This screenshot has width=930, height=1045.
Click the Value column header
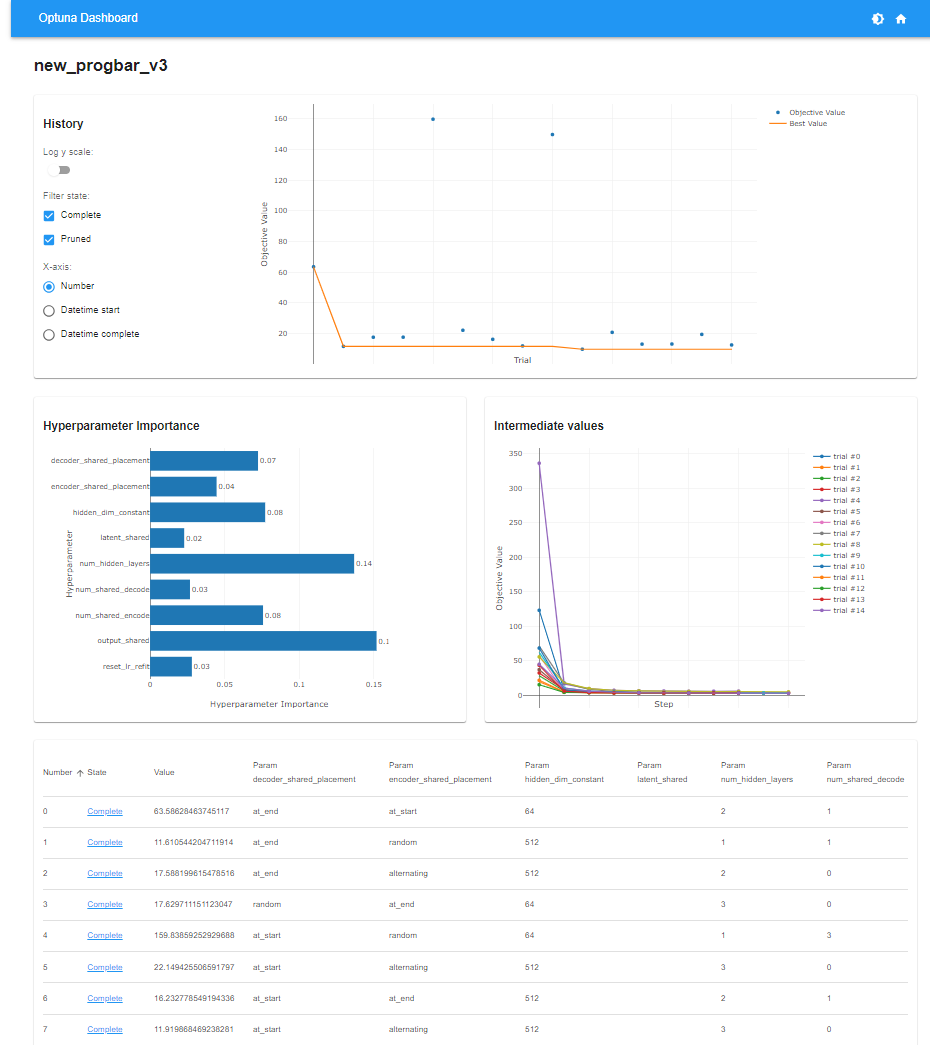tap(164, 772)
